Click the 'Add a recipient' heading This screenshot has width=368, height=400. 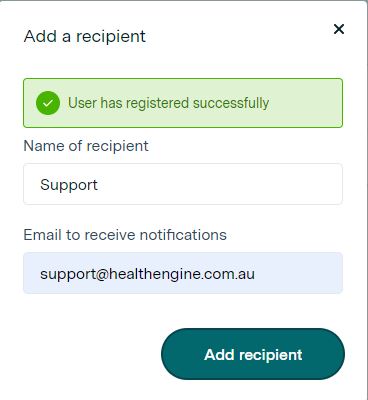[85, 36]
